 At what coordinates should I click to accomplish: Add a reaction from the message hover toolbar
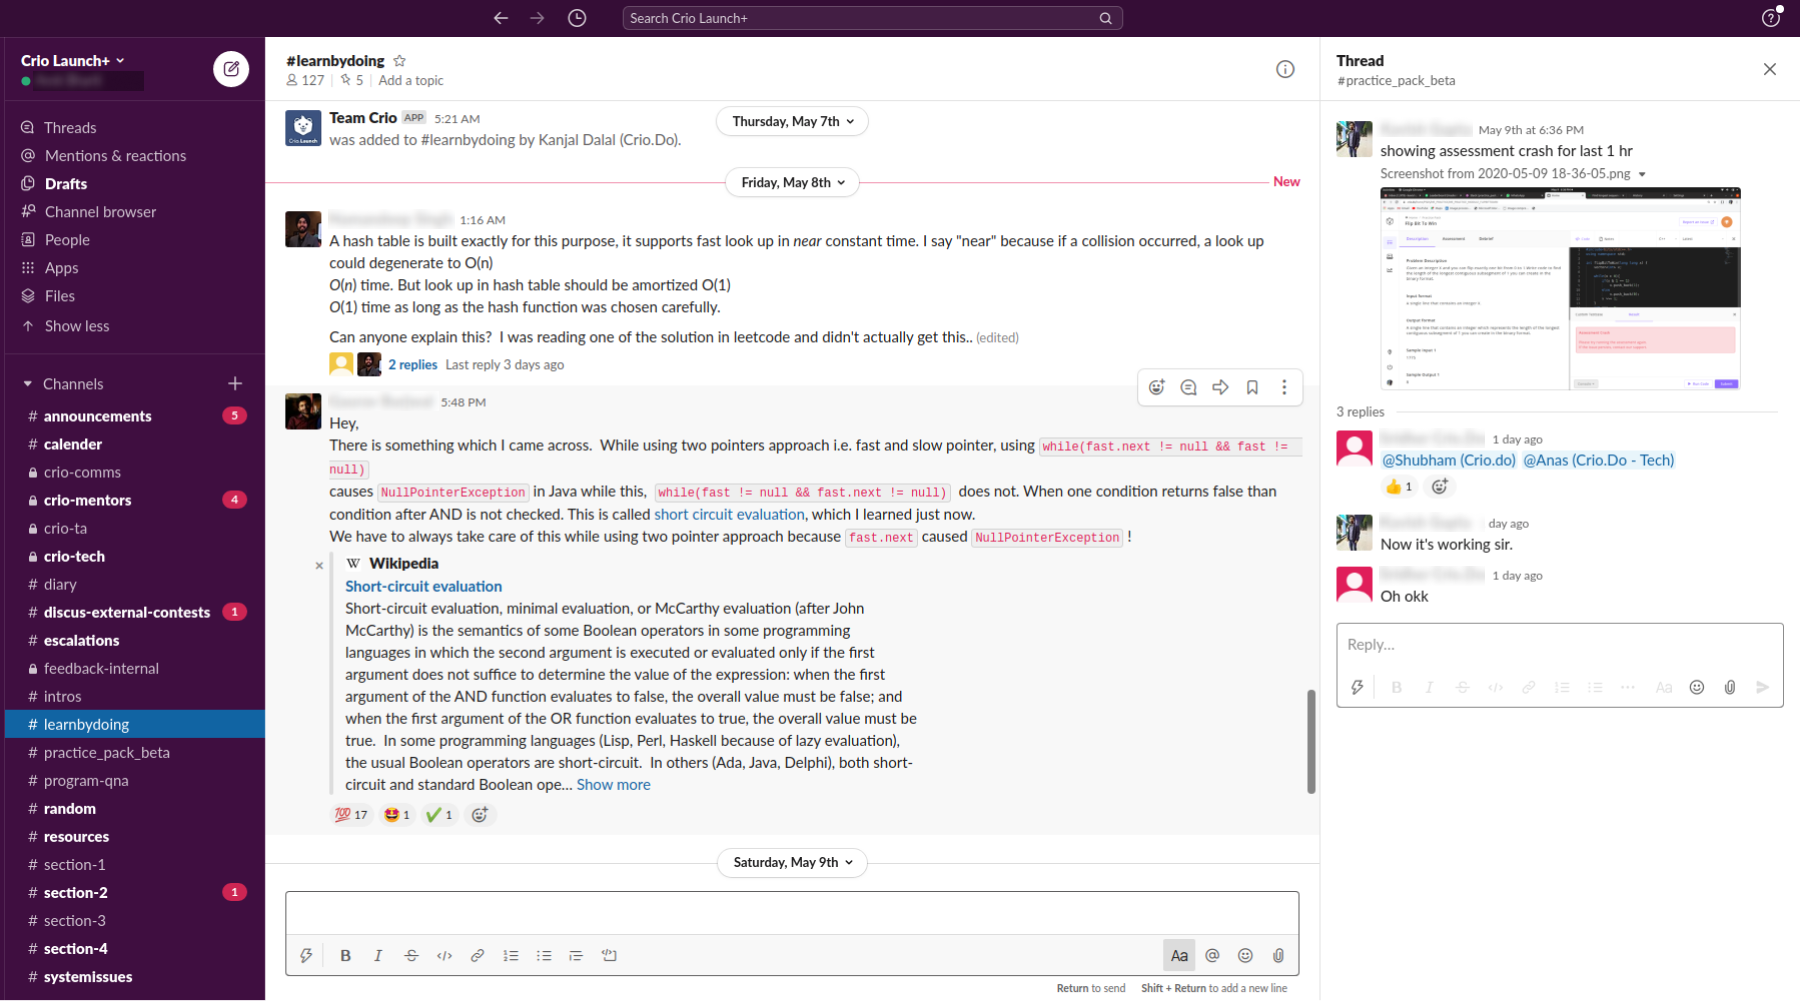point(1157,387)
